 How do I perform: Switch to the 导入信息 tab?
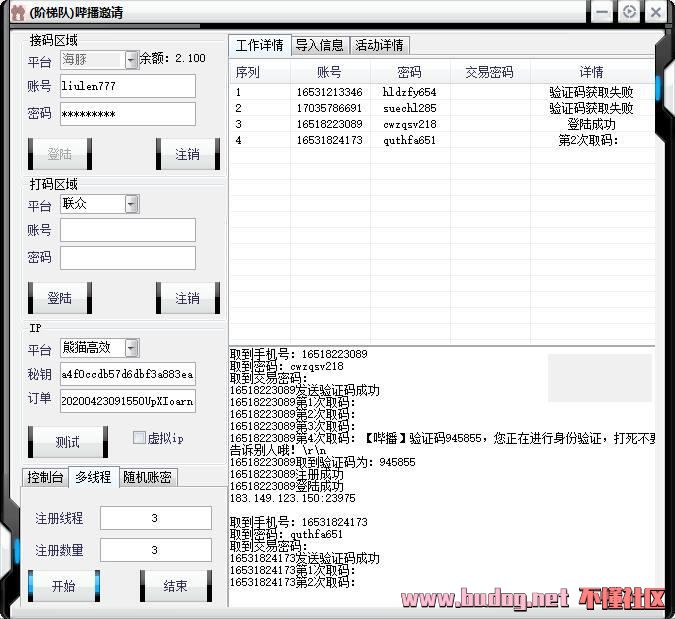pos(320,45)
